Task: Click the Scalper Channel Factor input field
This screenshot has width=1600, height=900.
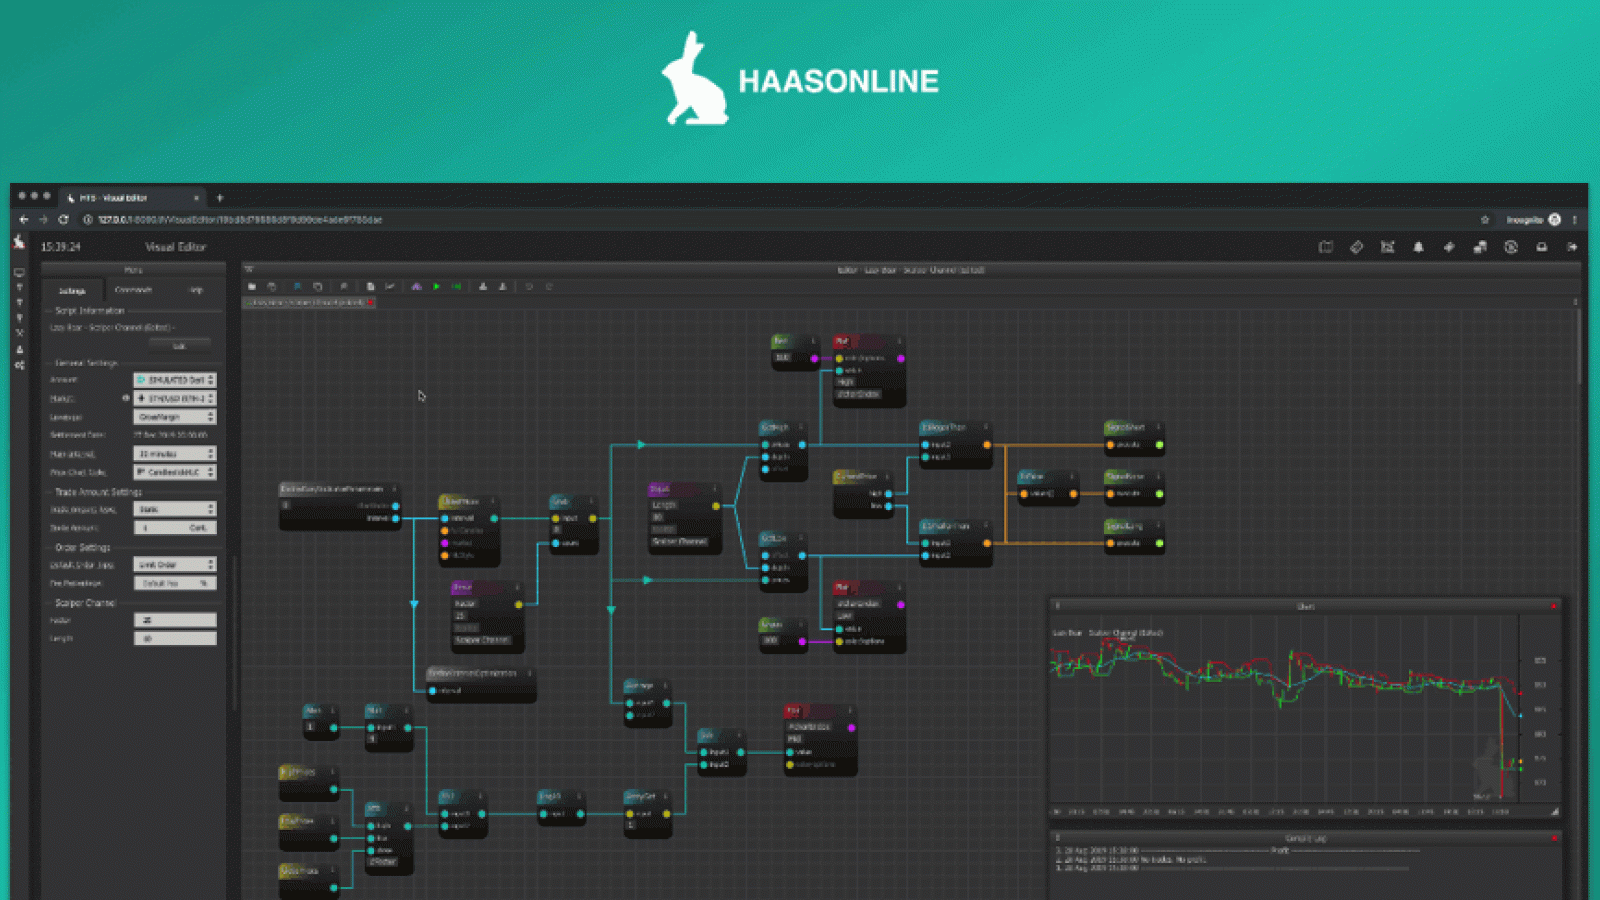Action: click(x=175, y=620)
